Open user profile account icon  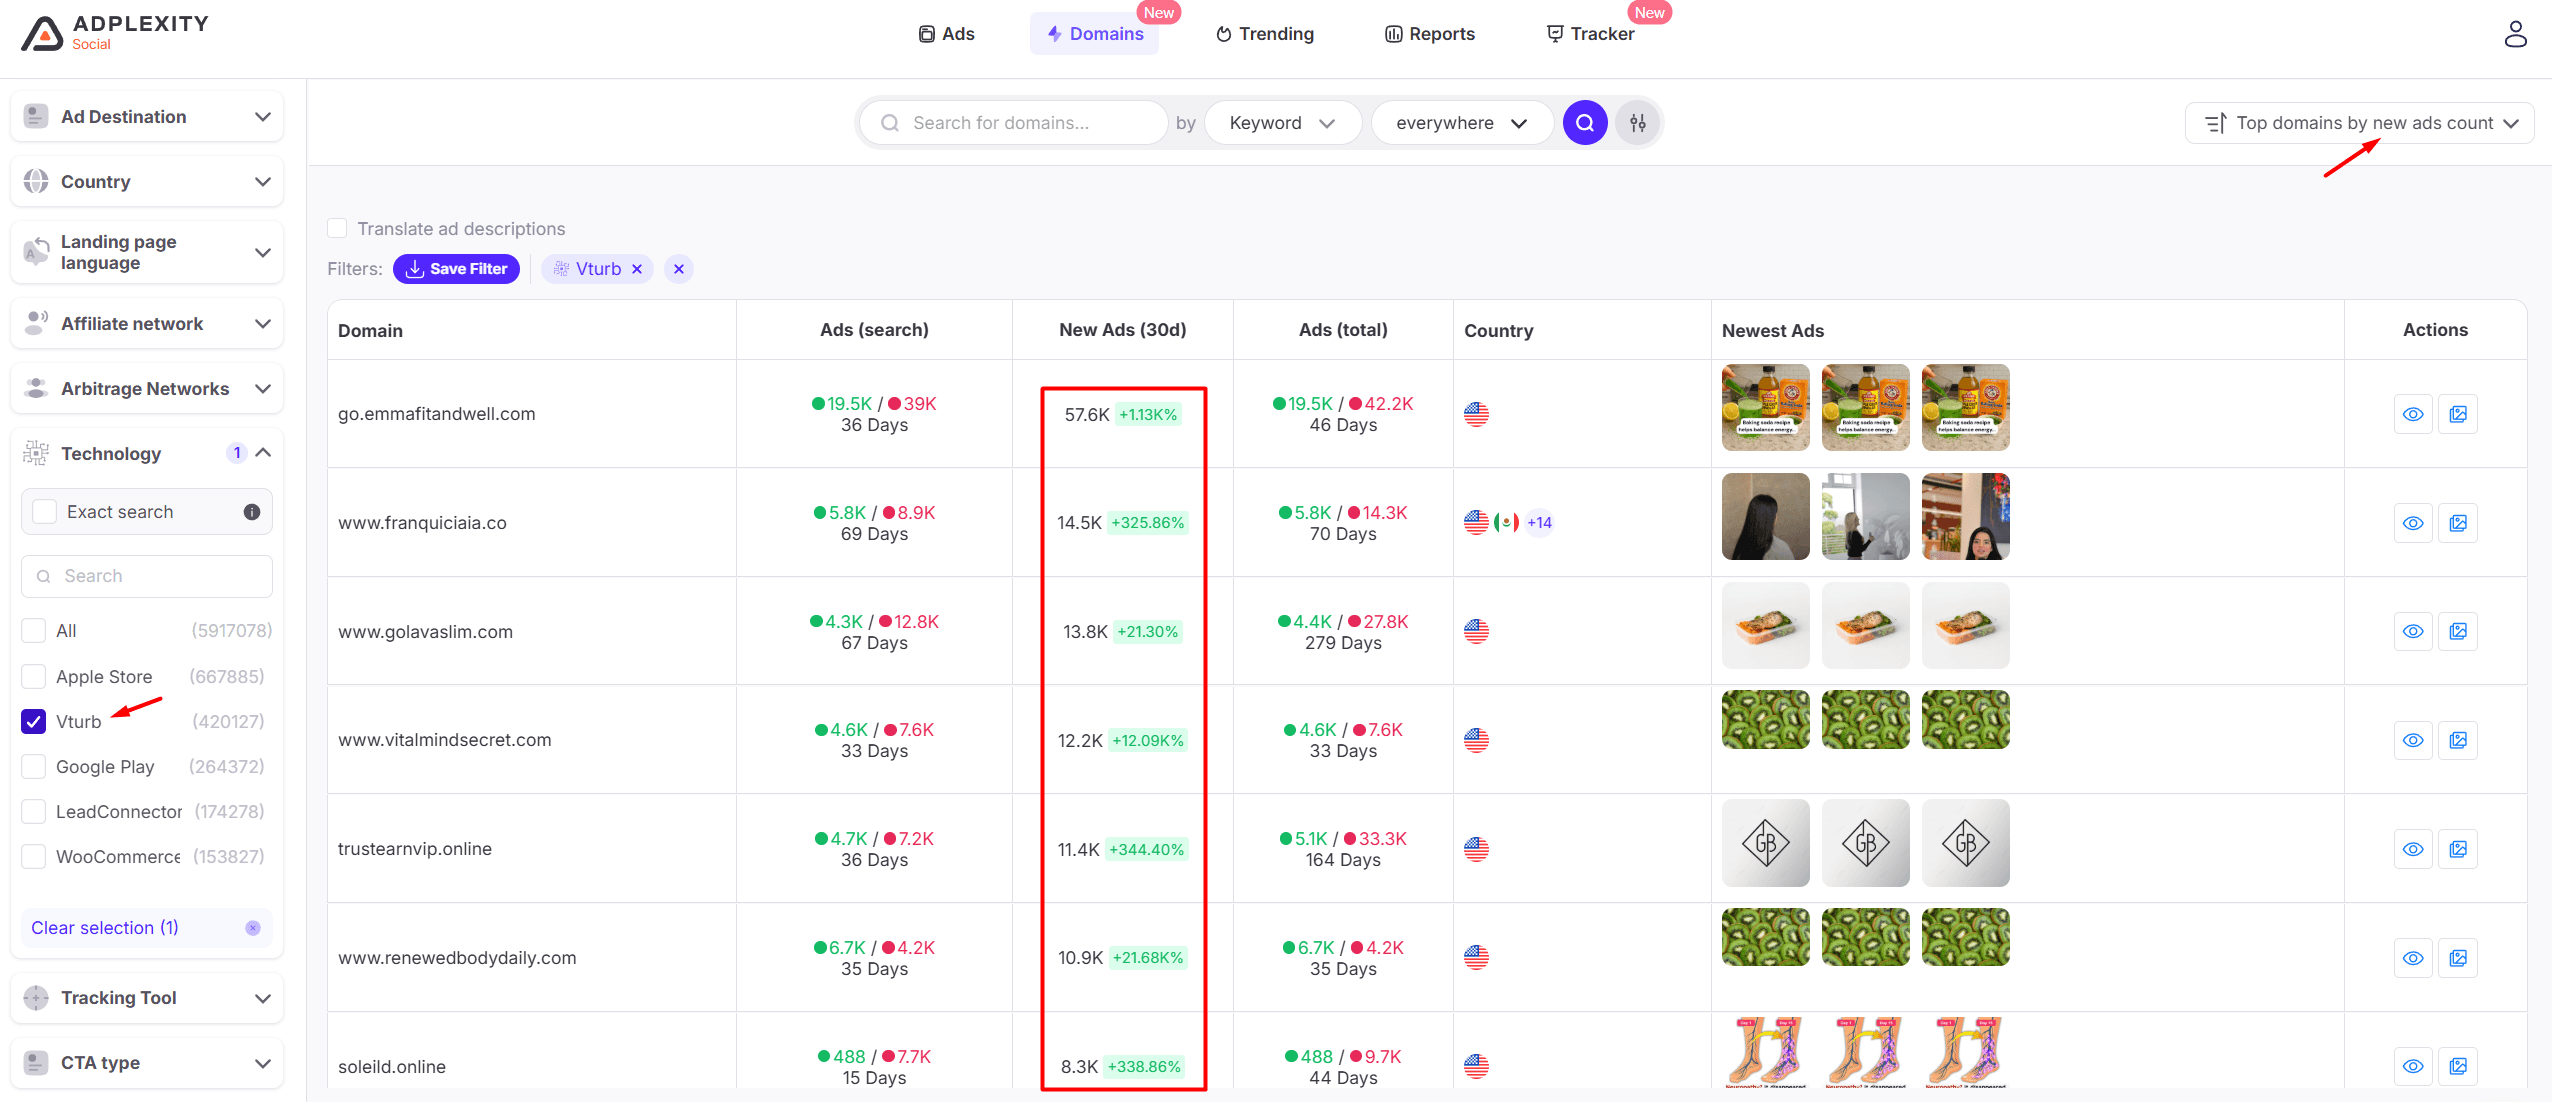2515,34
